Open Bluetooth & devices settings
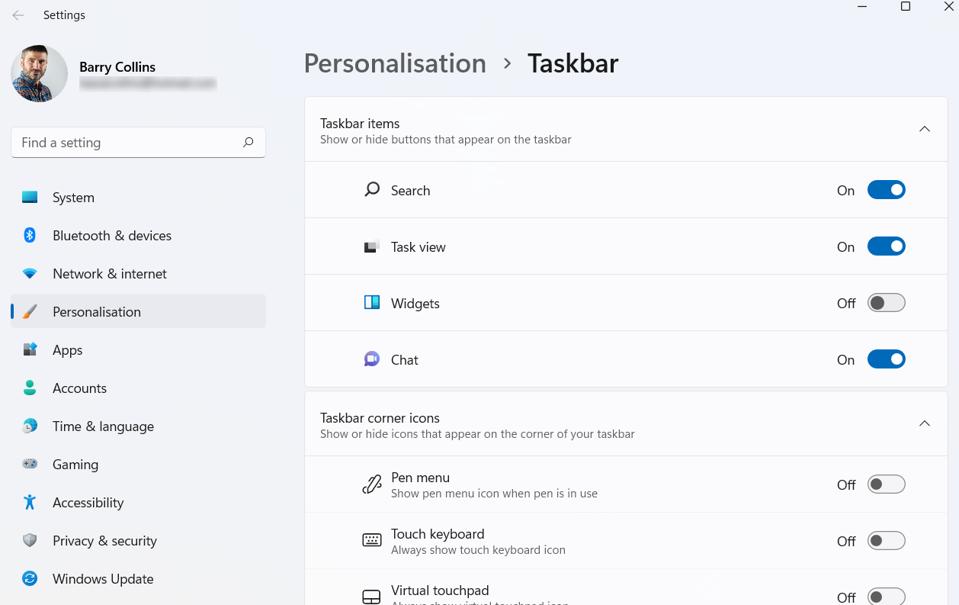The height and width of the screenshot is (605, 959). point(110,235)
